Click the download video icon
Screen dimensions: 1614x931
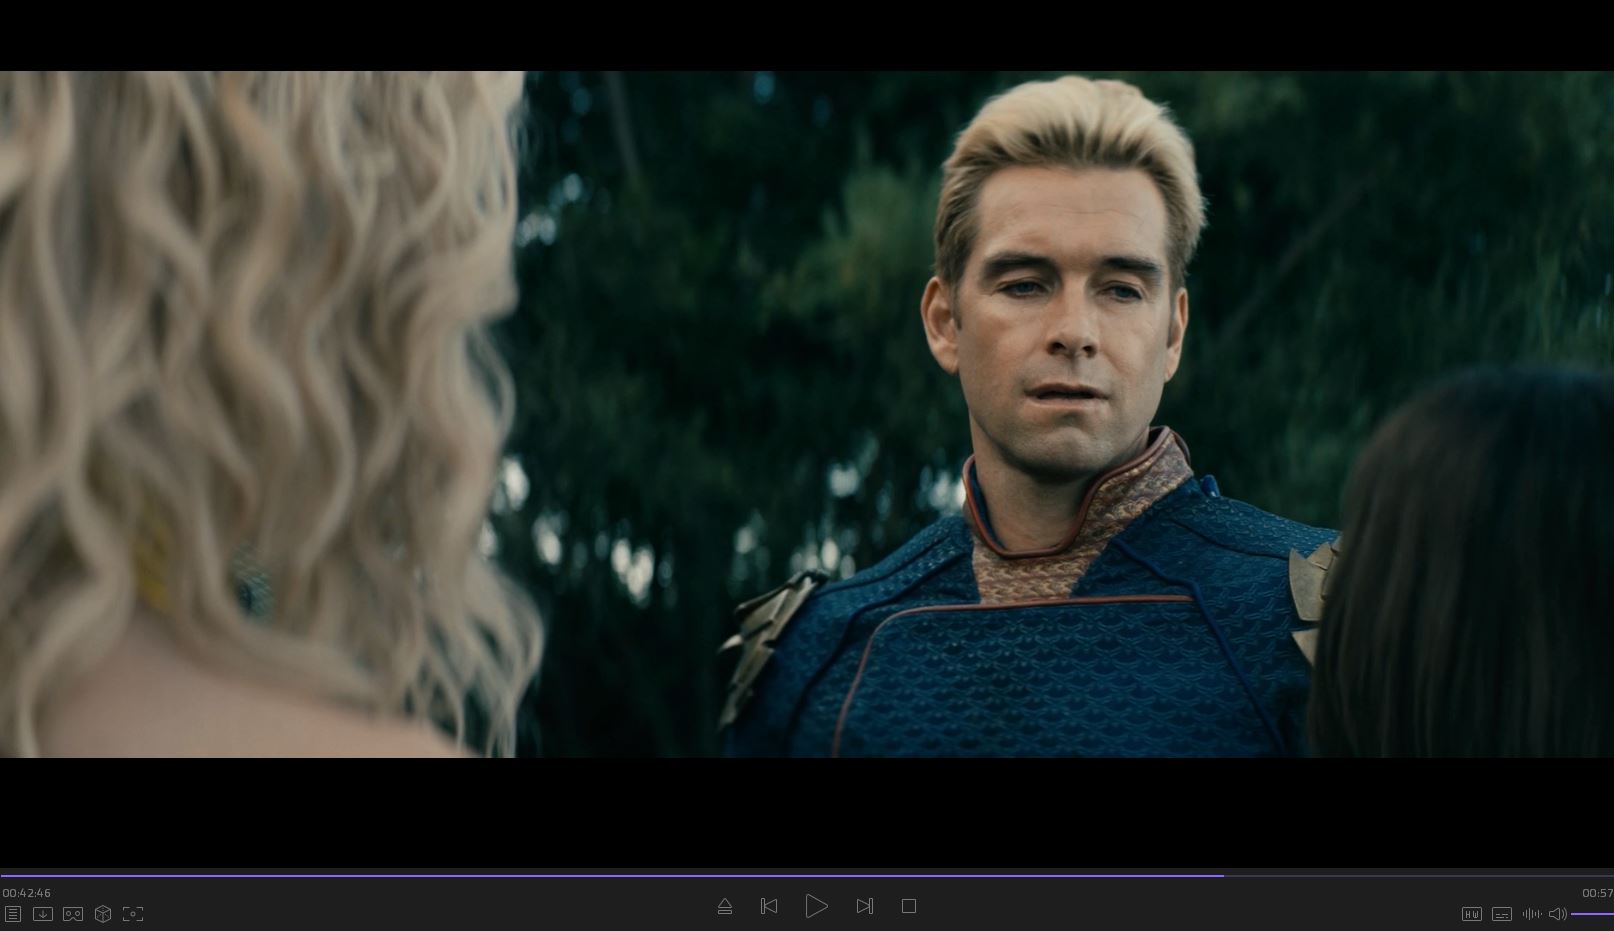[43, 914]
